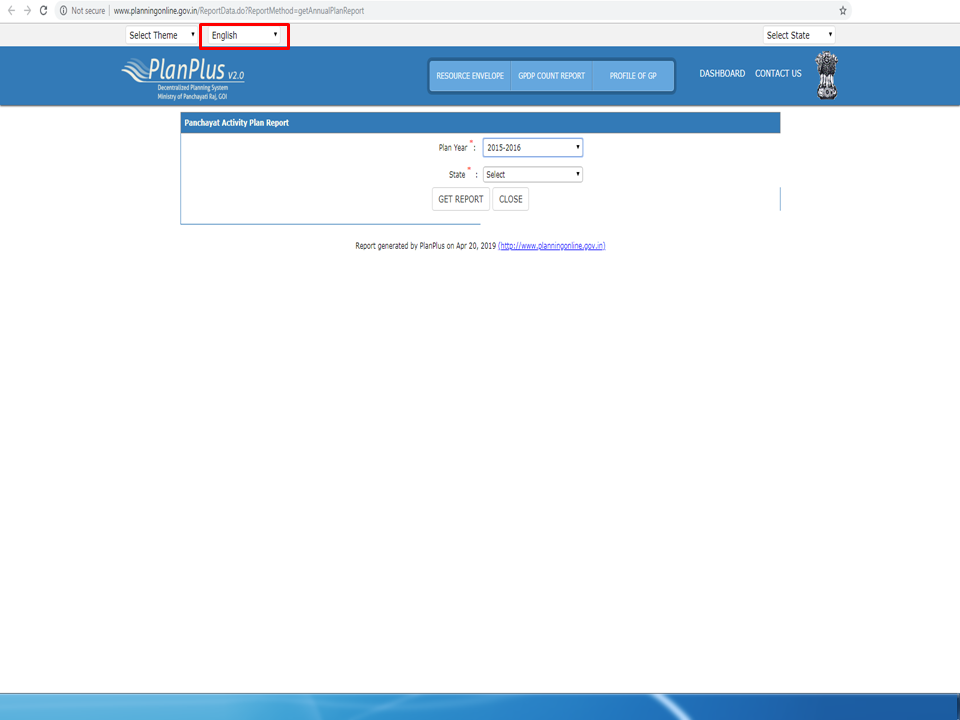Image resolution: width=960 pixels, height=720 pixels.
Task: Open the Select State dropdown at top right
Action: tap(799, 34)
